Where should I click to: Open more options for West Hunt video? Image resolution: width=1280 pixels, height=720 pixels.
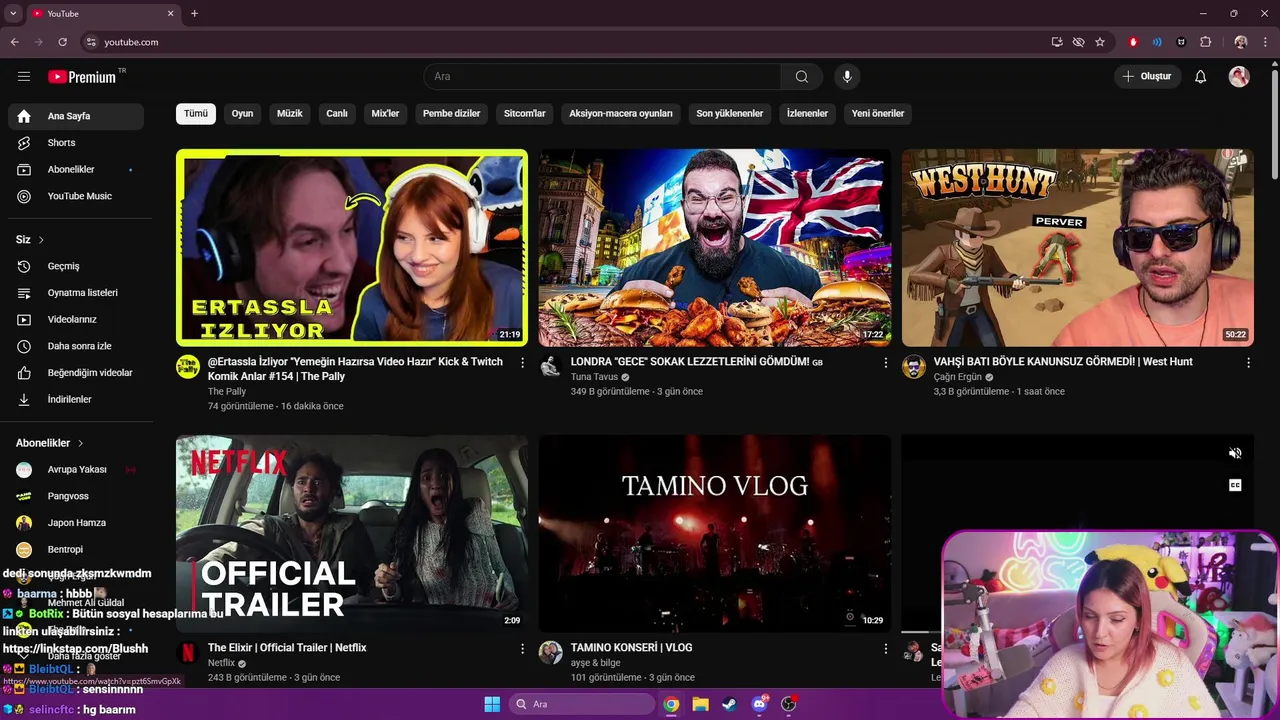(1248, 363)
